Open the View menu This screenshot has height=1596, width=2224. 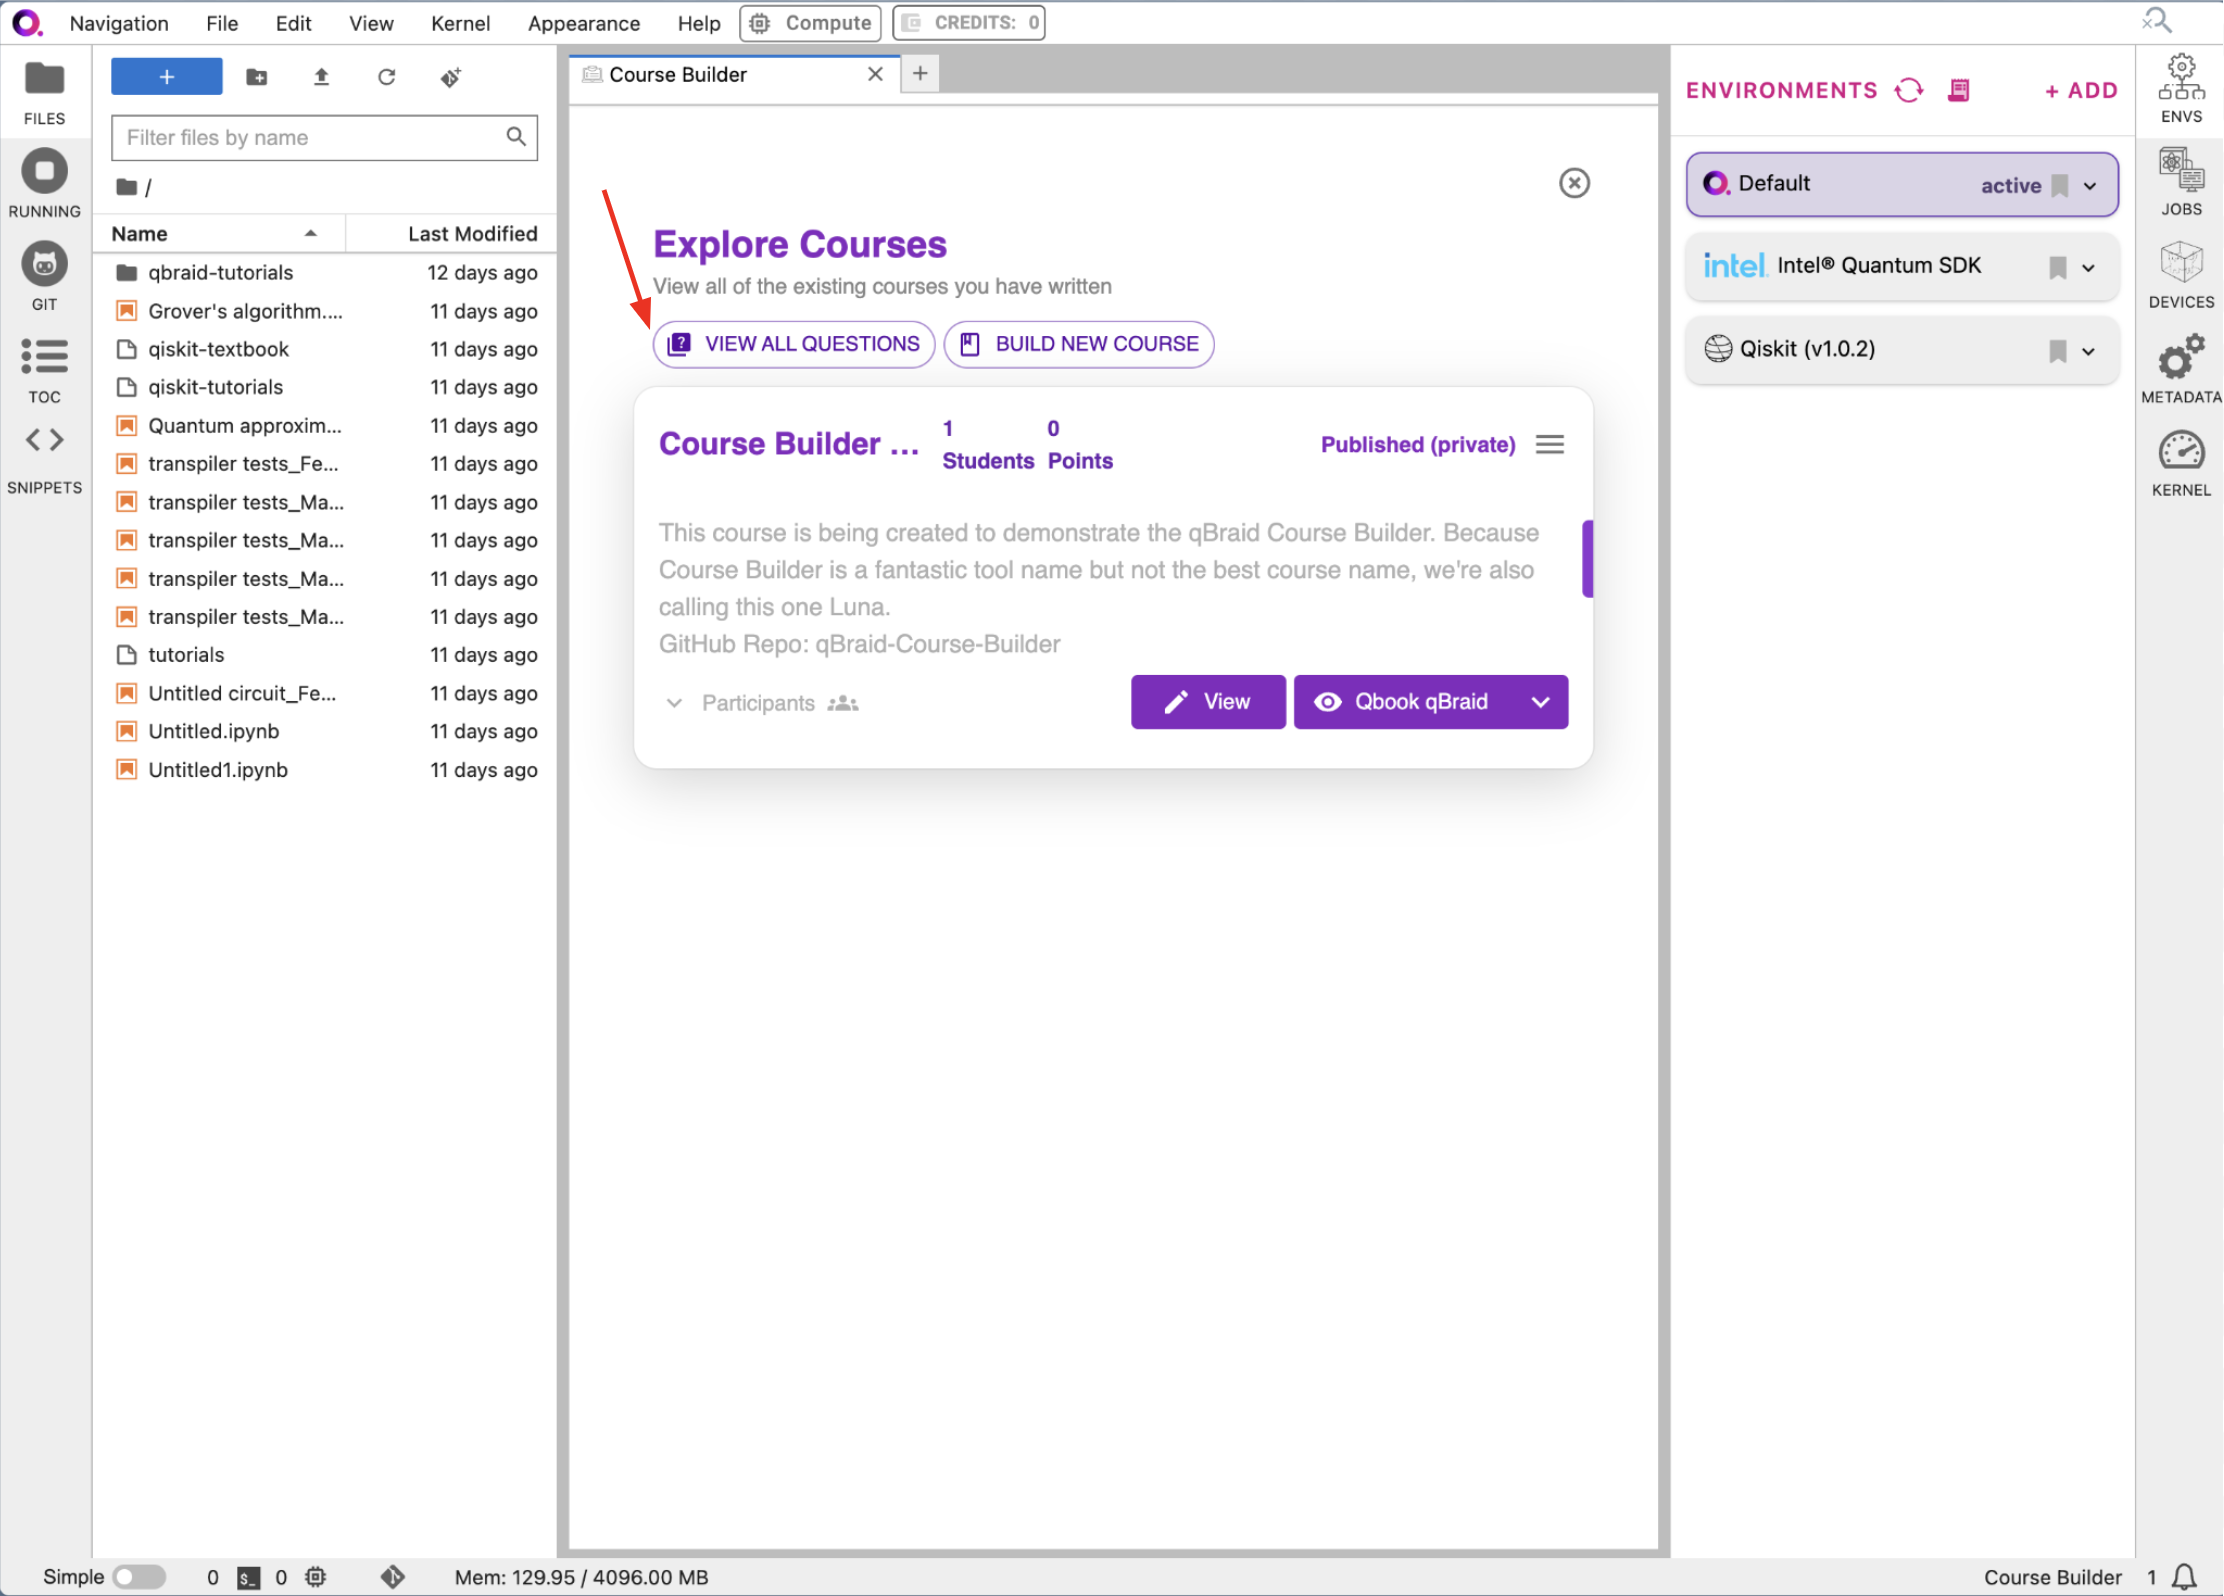[x=371, y=22]
